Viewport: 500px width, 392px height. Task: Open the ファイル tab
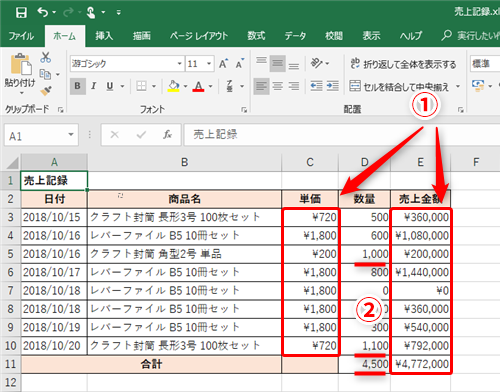tap(21, 36)
